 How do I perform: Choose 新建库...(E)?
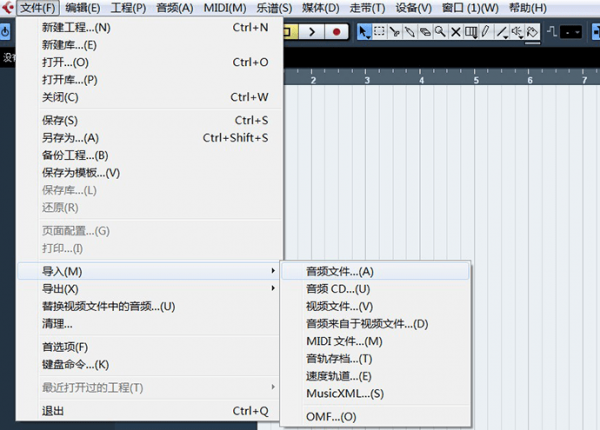pyautogui.click(x=150, y=45)
